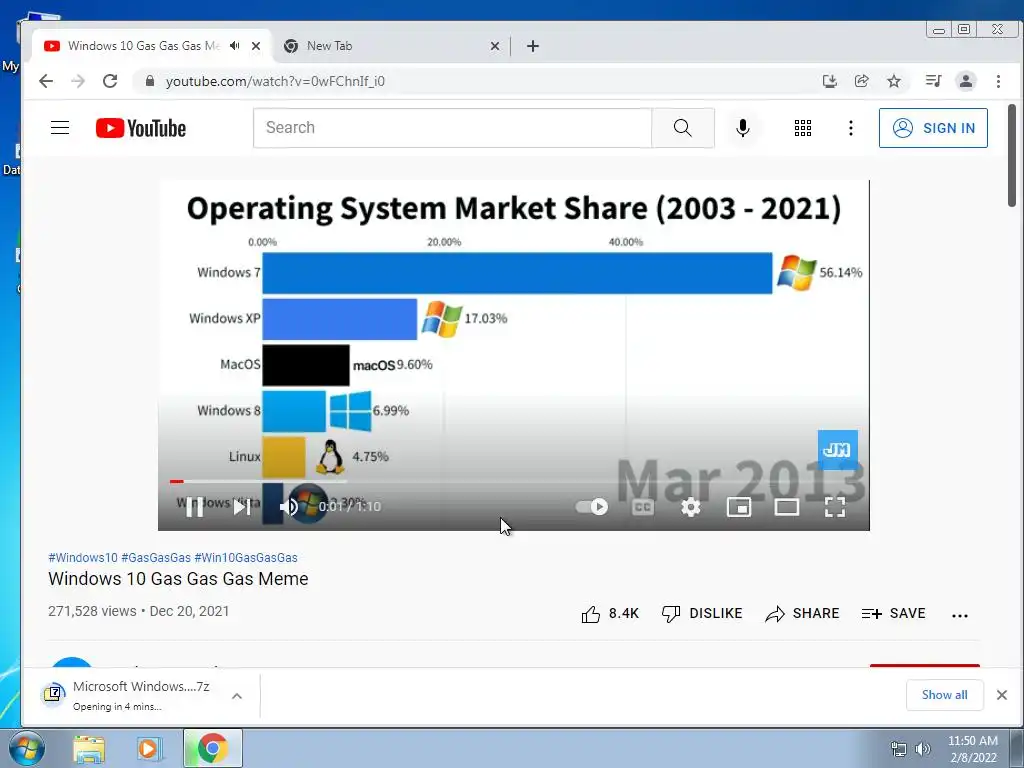Click the video progress bar

point(514,482)
